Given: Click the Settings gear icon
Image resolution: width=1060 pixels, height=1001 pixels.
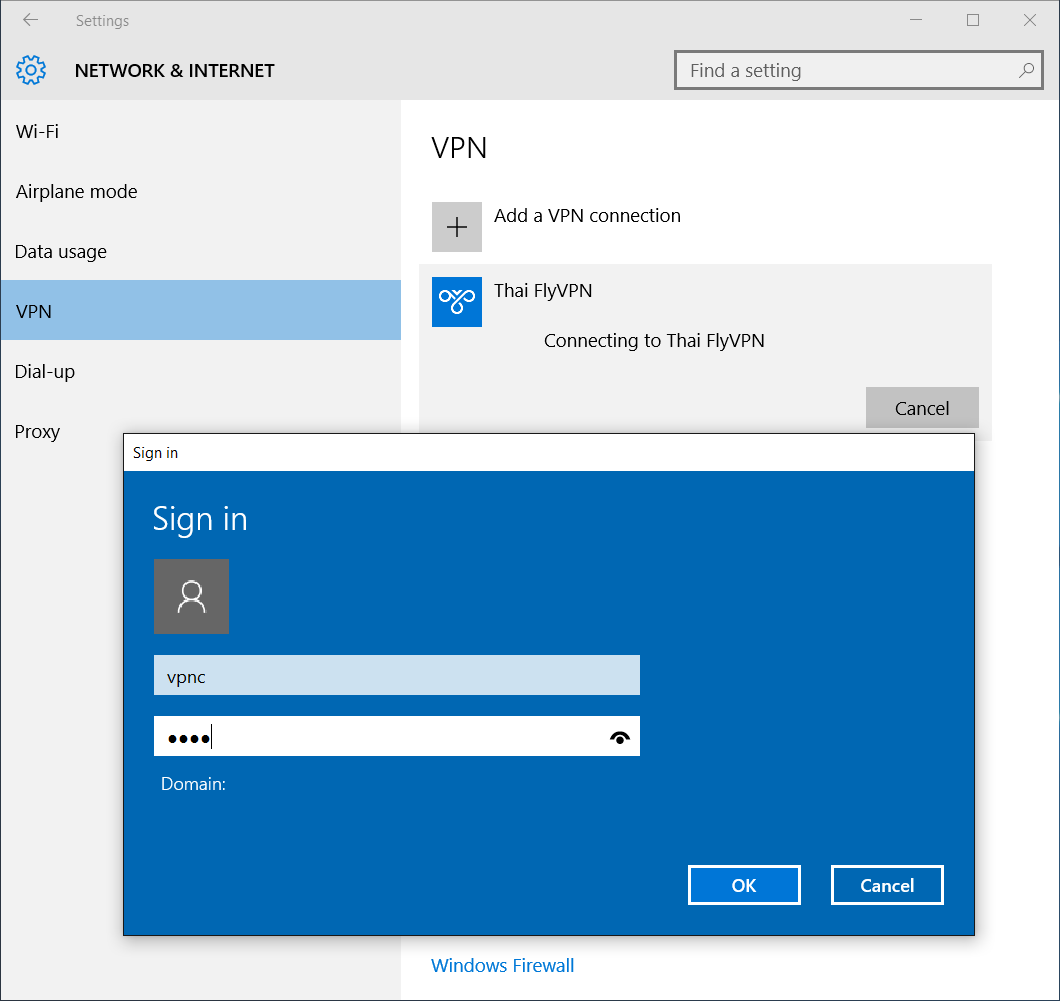Looking at the screenshot, I should (x=31, y=70).
